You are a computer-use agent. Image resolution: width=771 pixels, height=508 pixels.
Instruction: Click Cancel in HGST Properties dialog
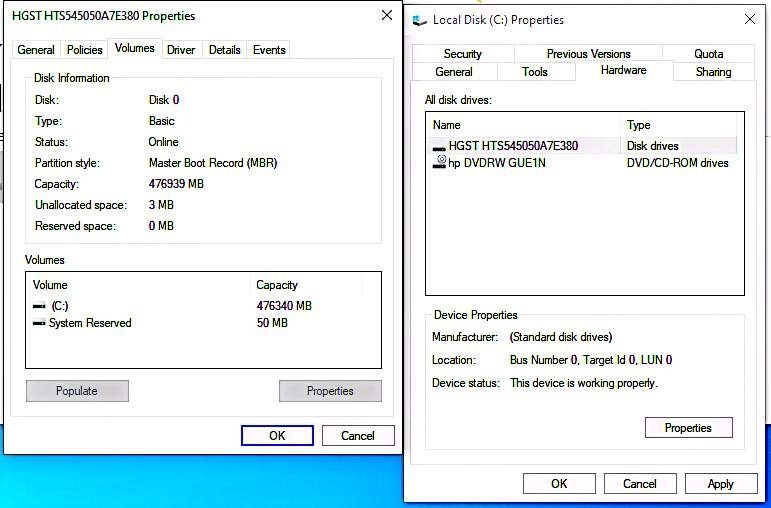[358, 436]
